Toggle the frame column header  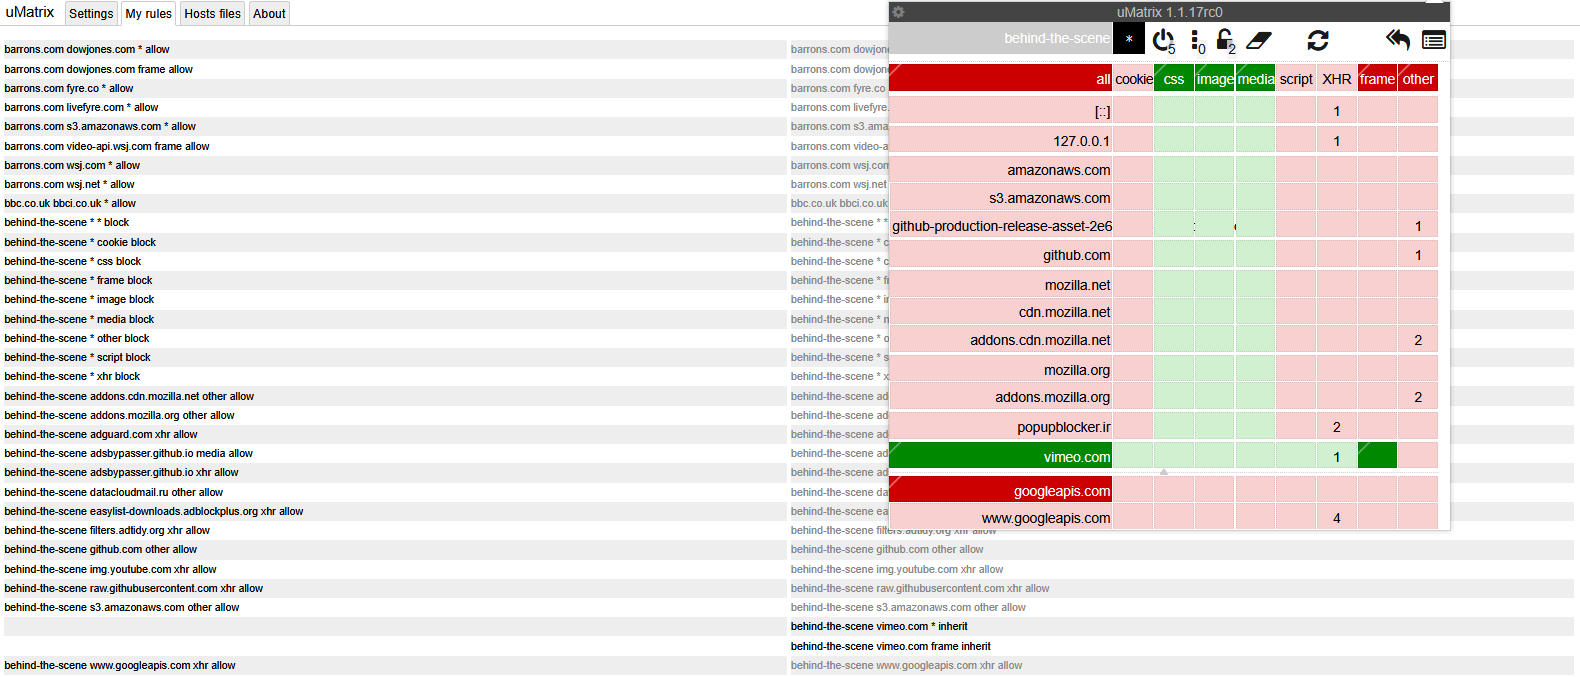(1377, 79)
